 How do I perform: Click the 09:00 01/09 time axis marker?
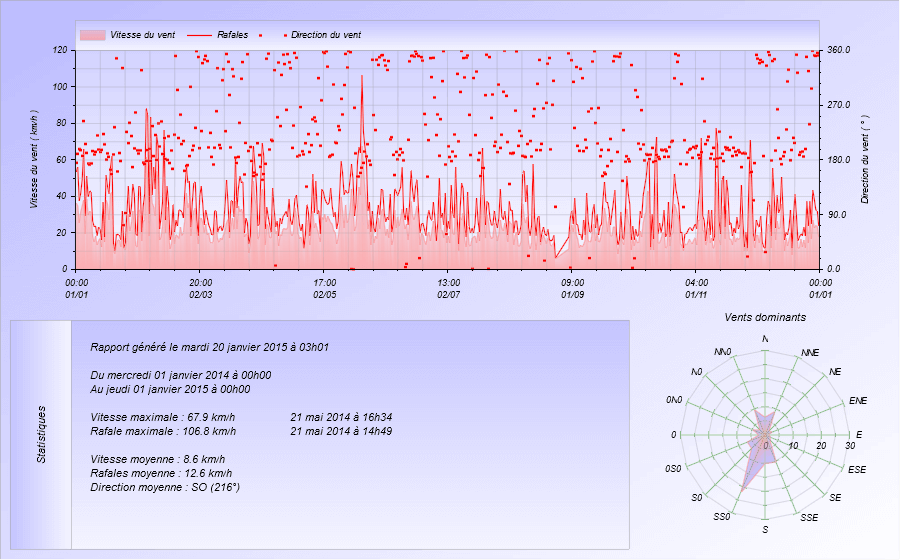click(572, 288)
